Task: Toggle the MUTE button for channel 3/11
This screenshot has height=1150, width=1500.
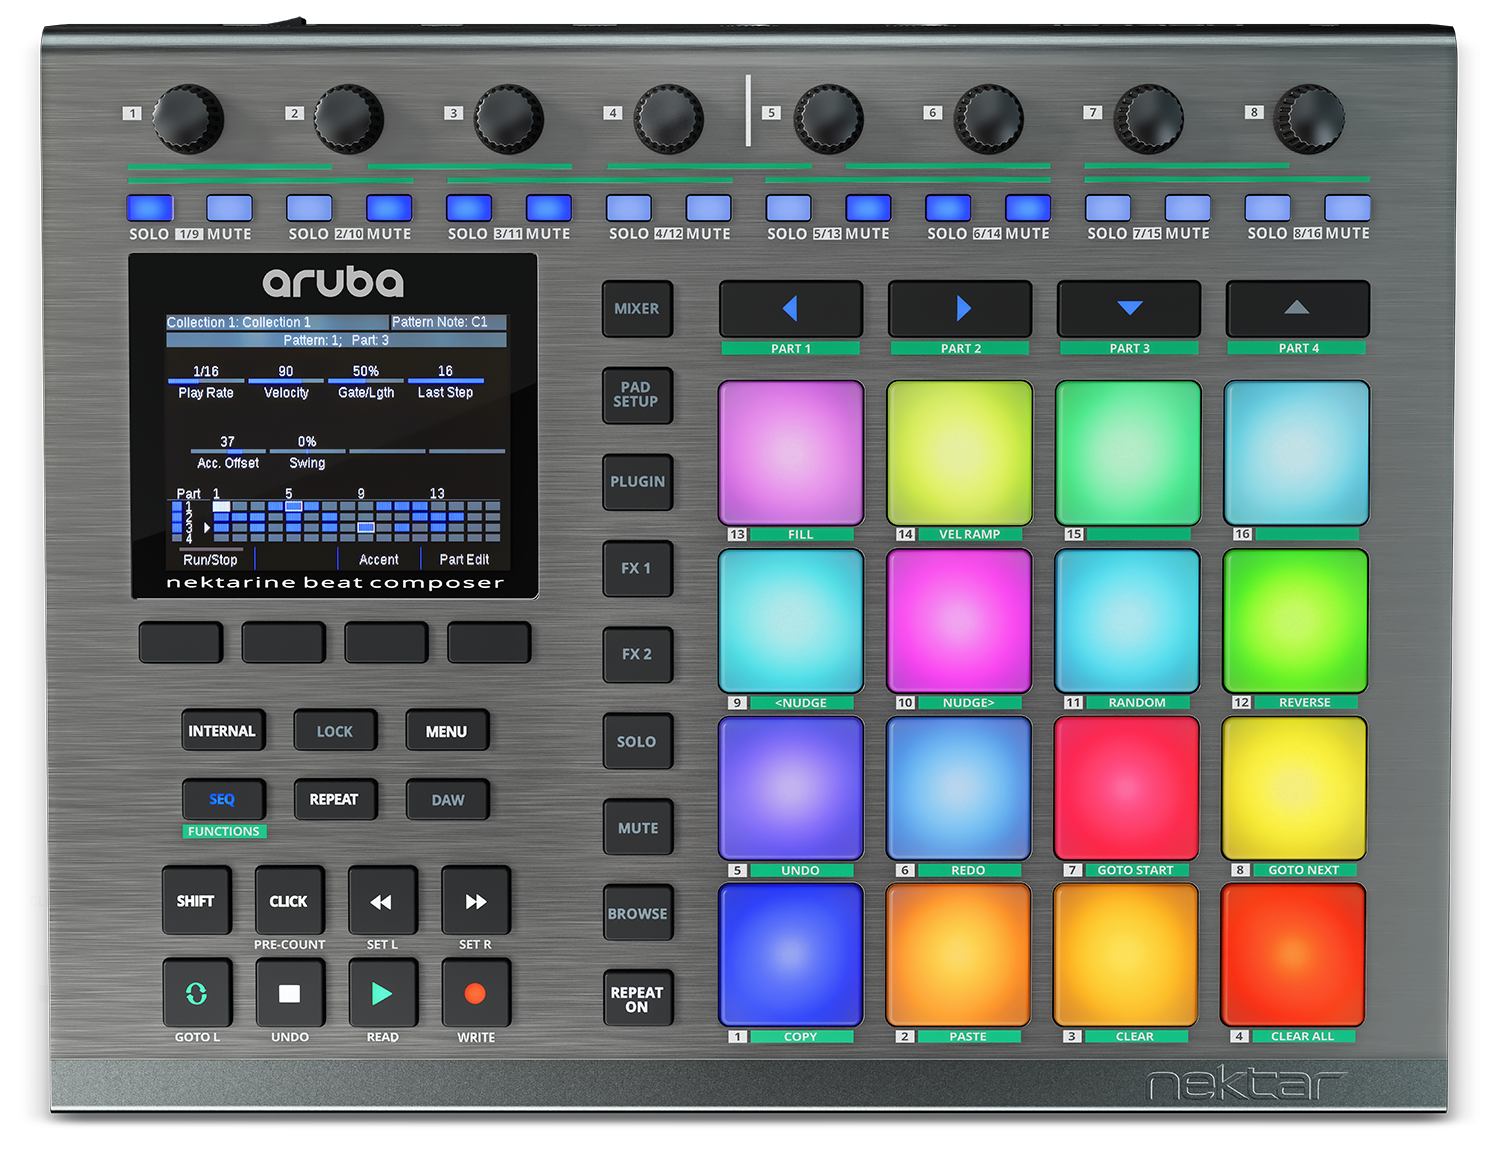Action: 549,208
